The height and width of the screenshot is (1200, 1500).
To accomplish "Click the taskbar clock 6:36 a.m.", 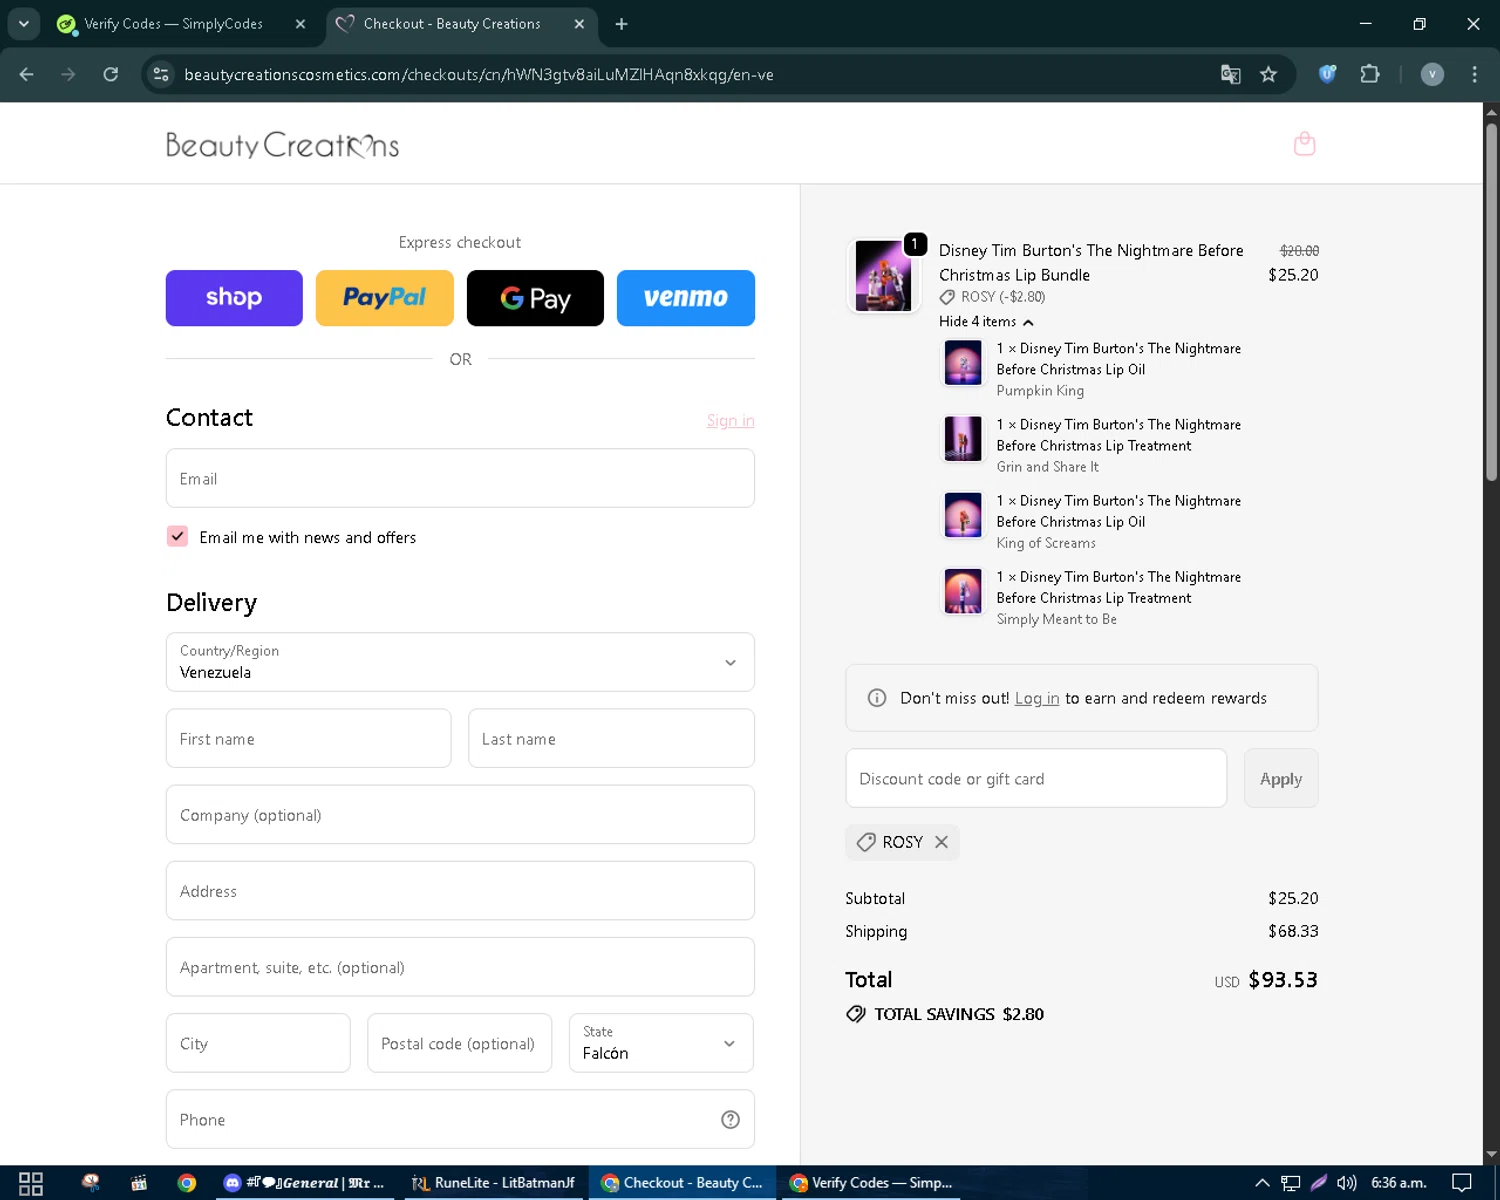I will point(1398,1183).
